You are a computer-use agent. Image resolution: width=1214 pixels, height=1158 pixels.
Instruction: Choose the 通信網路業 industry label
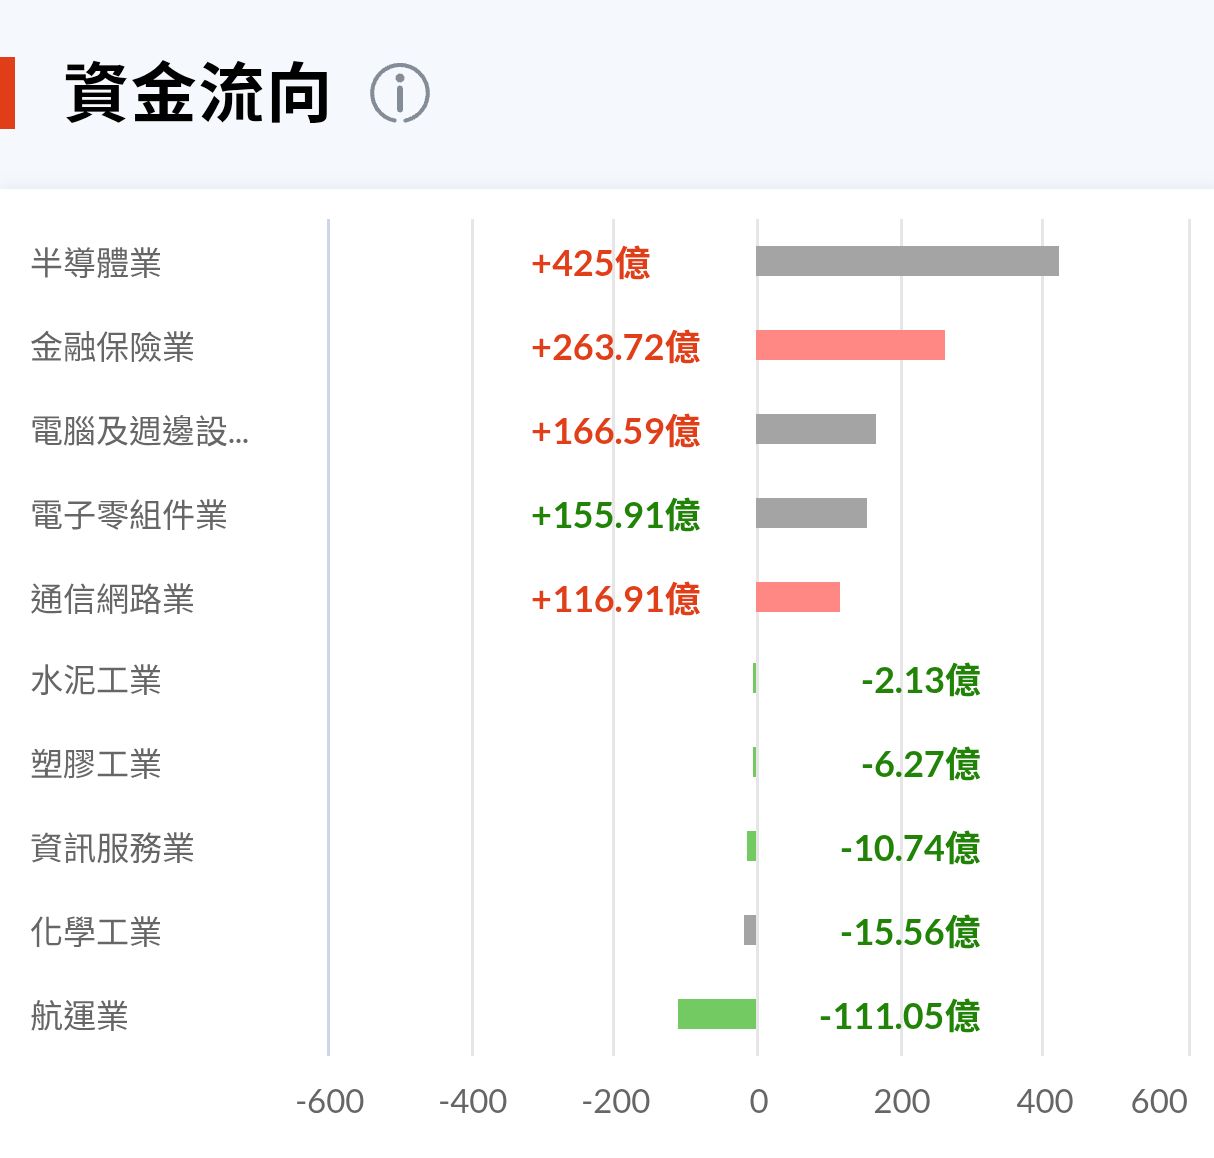point(112,599)
